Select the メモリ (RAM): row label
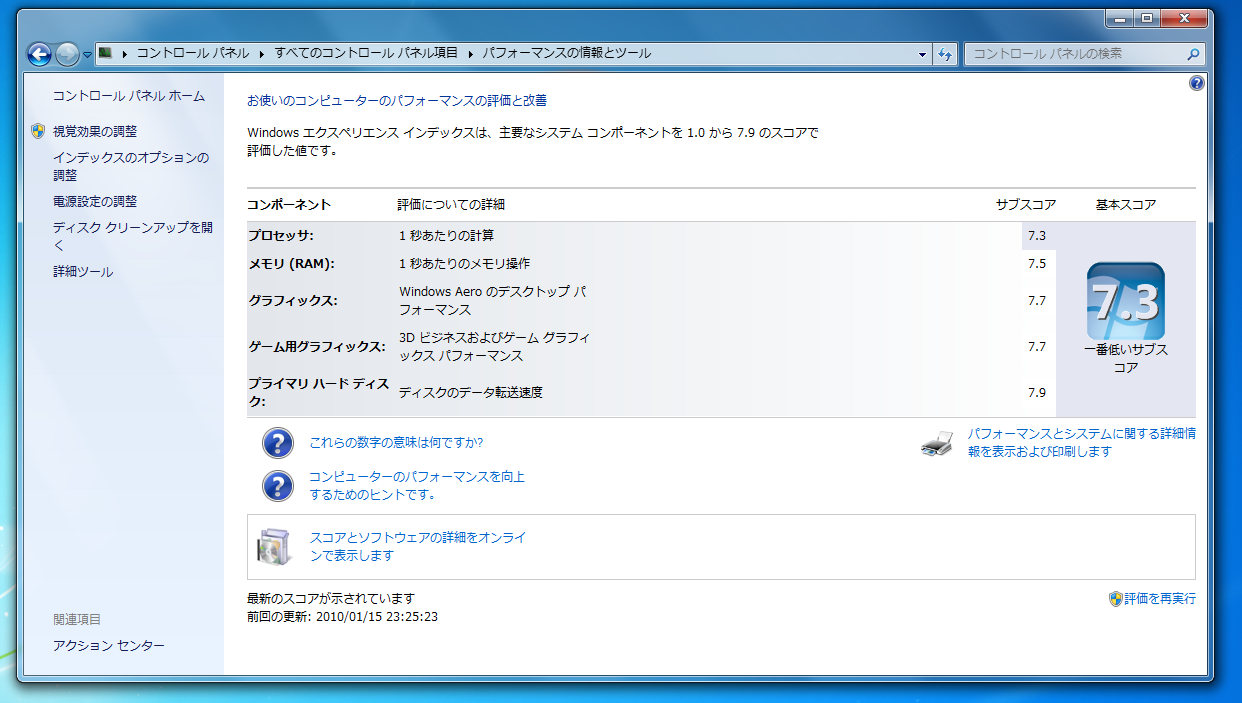 [291, 263]
